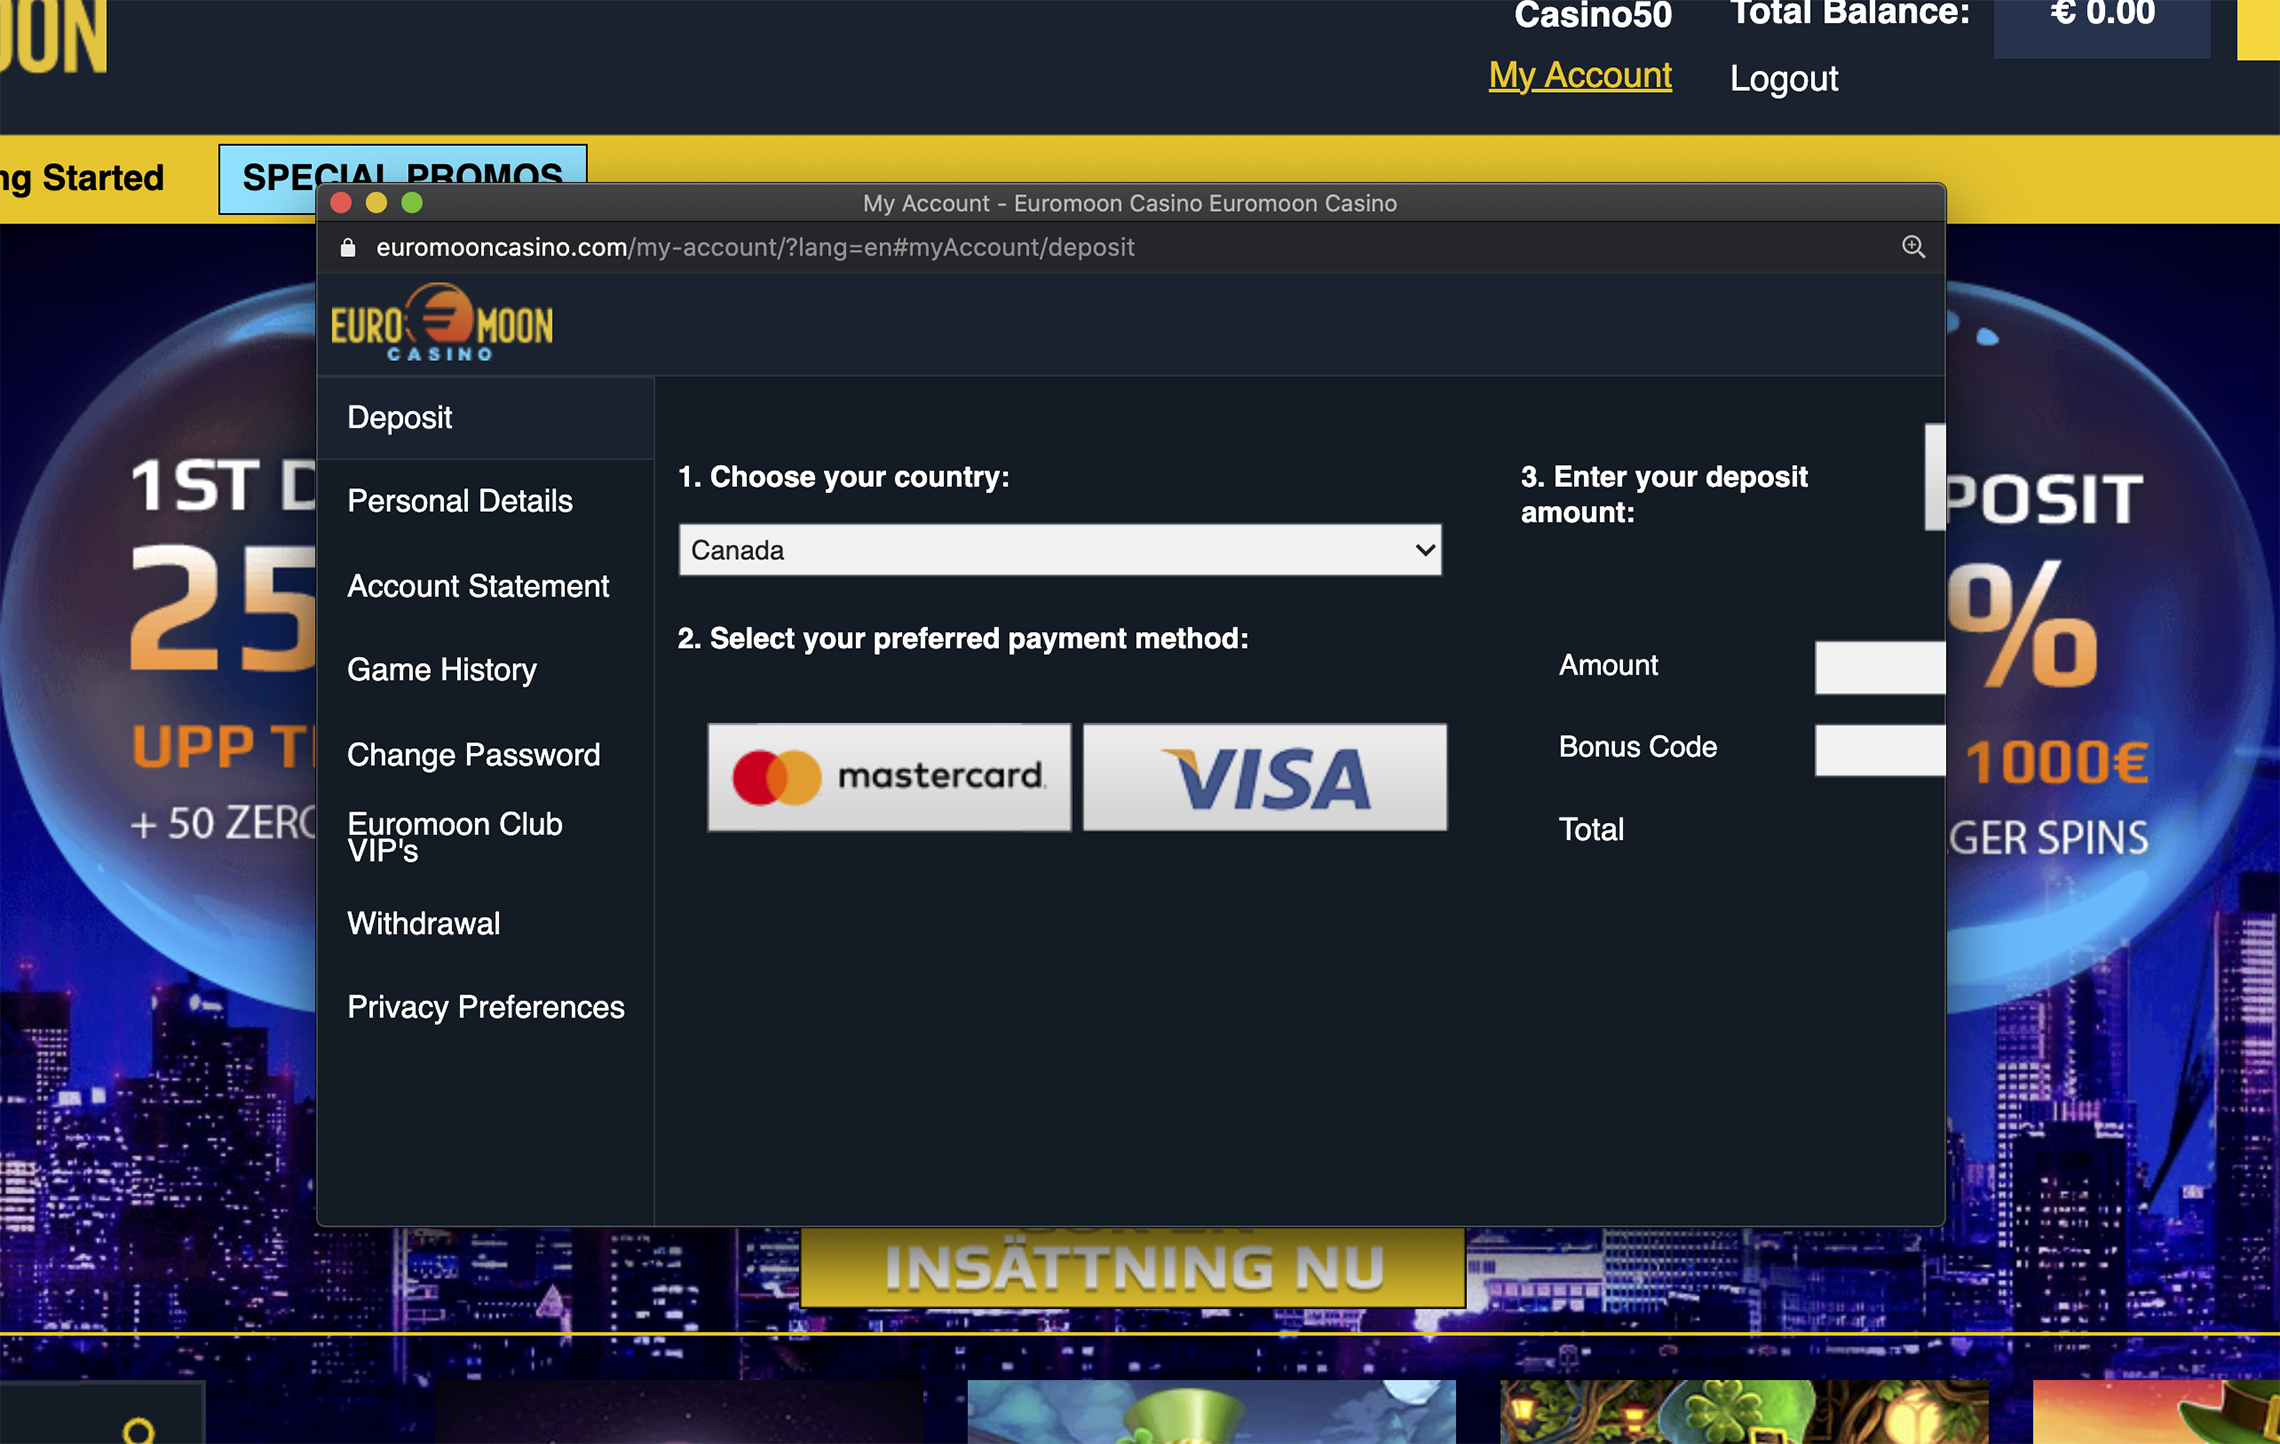The image size is (2280, 1444).
Task: Click the INSÄTTNING NU deposit button
Action: 1133,1267
